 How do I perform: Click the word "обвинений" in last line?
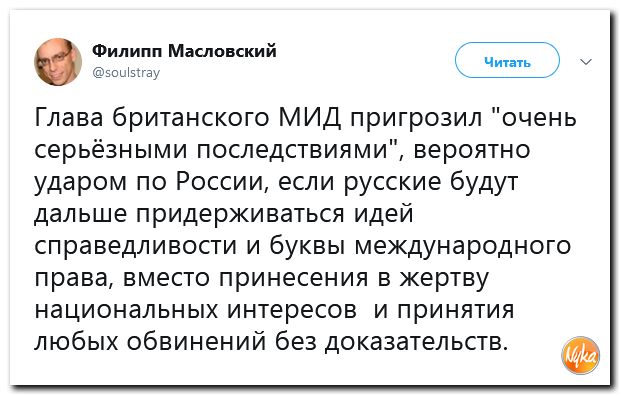coord(197,341)
